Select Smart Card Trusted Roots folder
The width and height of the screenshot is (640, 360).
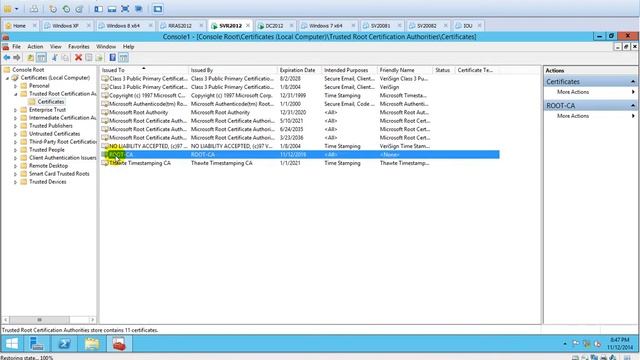pyautogui.click(x=59, y=174)
